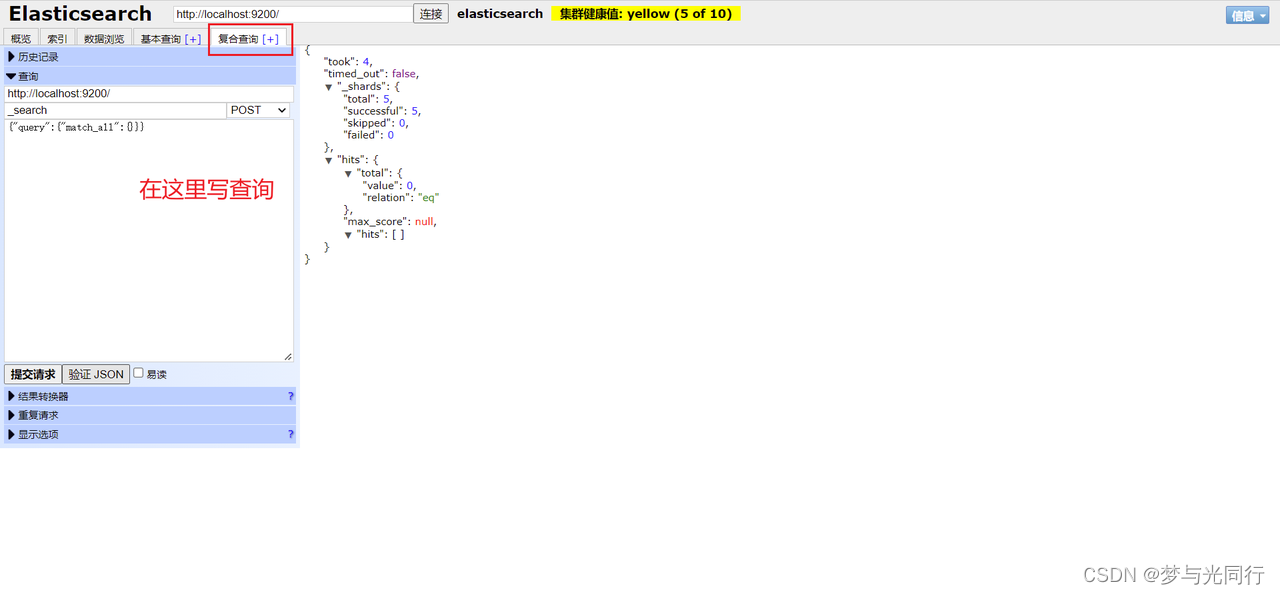Open help for 显示选项 section
Viewport: 1280px width, 594px height.
click(x=291, y=435)
